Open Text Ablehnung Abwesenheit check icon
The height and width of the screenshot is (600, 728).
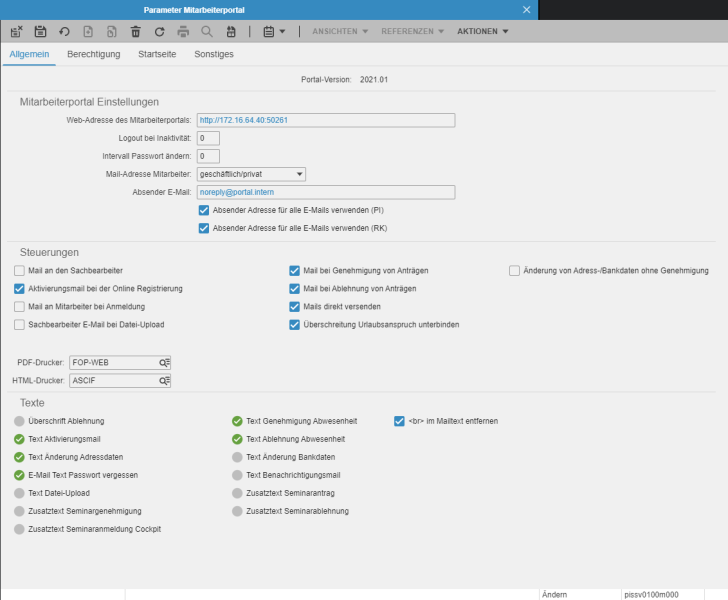[237, 439]
